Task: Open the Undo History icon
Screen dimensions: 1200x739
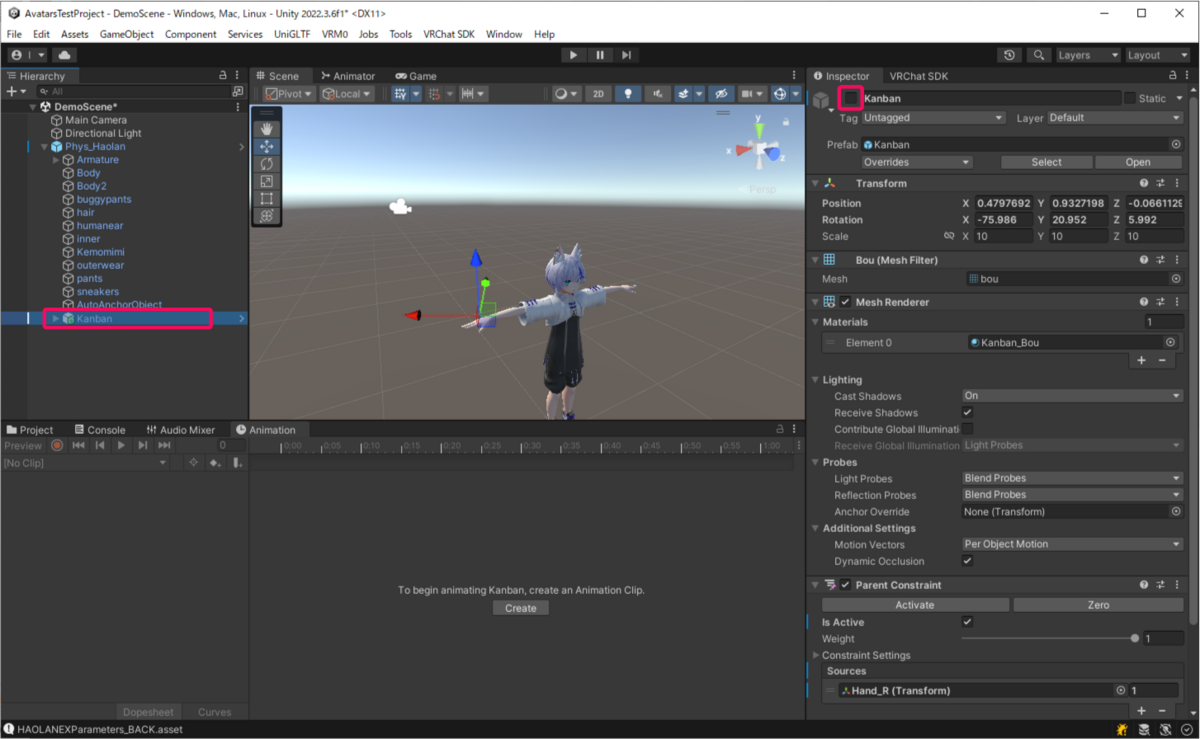Action: click(x=1010, y=55)
